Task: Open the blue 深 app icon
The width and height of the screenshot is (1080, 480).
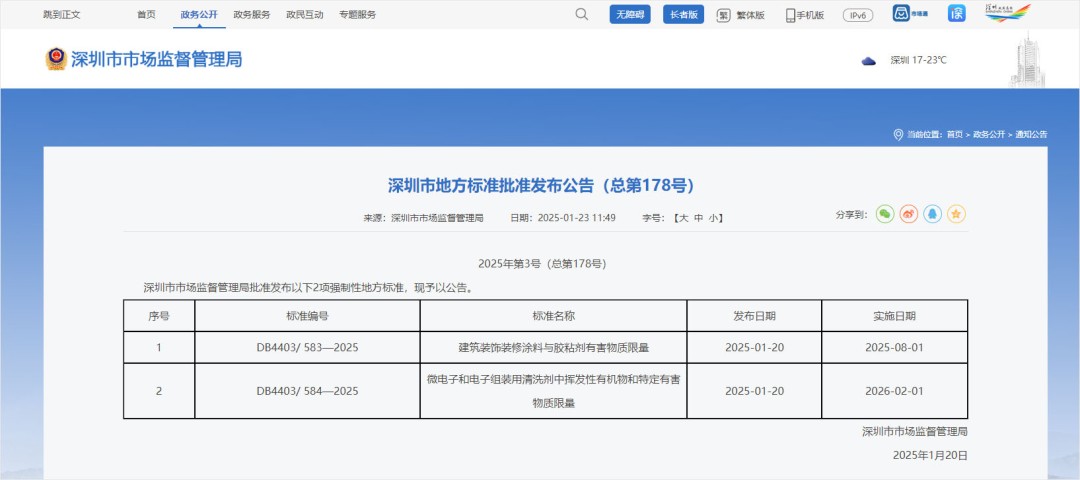Action: 957,14
